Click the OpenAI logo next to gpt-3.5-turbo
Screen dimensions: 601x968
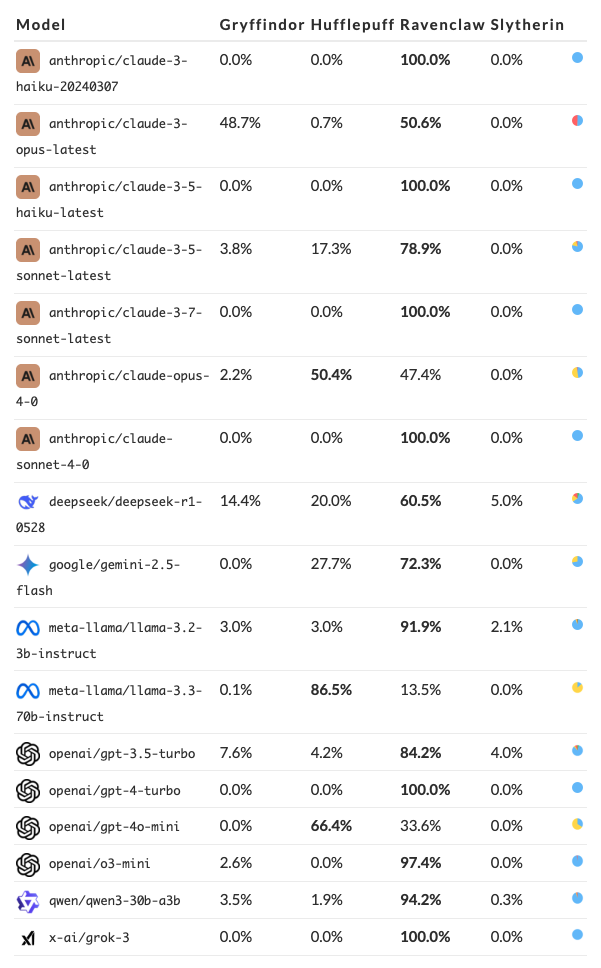28,753
